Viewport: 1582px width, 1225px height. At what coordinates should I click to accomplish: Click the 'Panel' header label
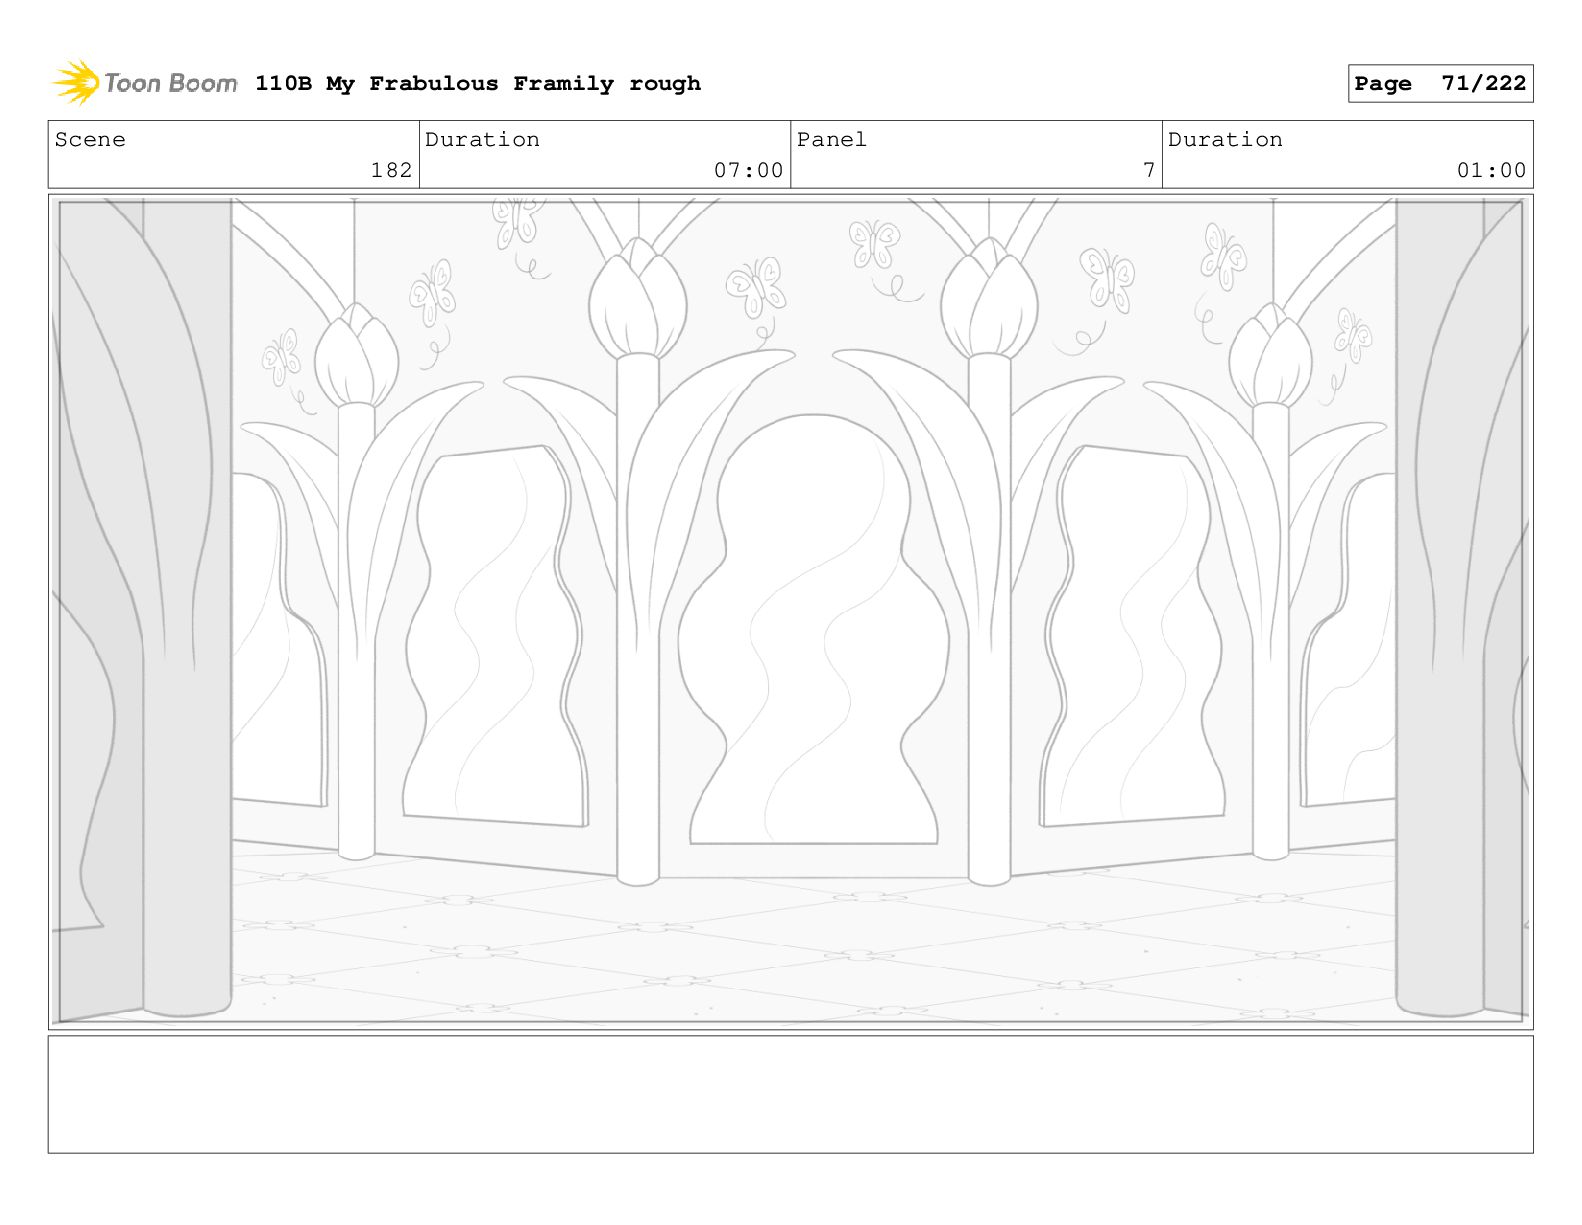pyautogui.click(x=831, y=140)
